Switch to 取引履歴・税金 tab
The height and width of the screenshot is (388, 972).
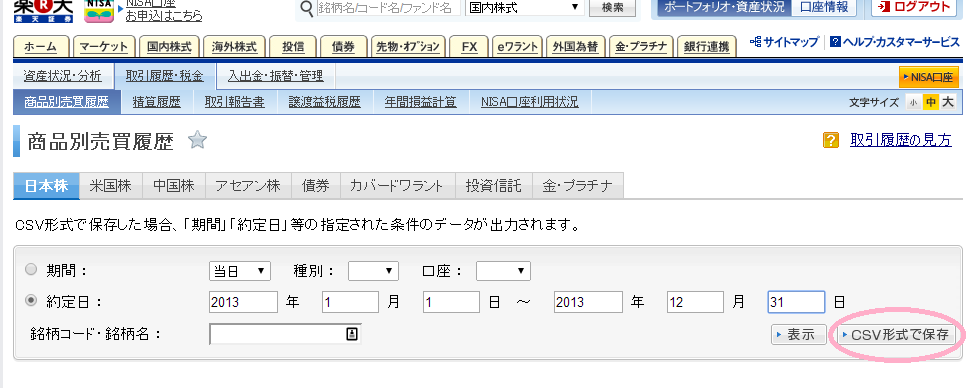[164, 76]
